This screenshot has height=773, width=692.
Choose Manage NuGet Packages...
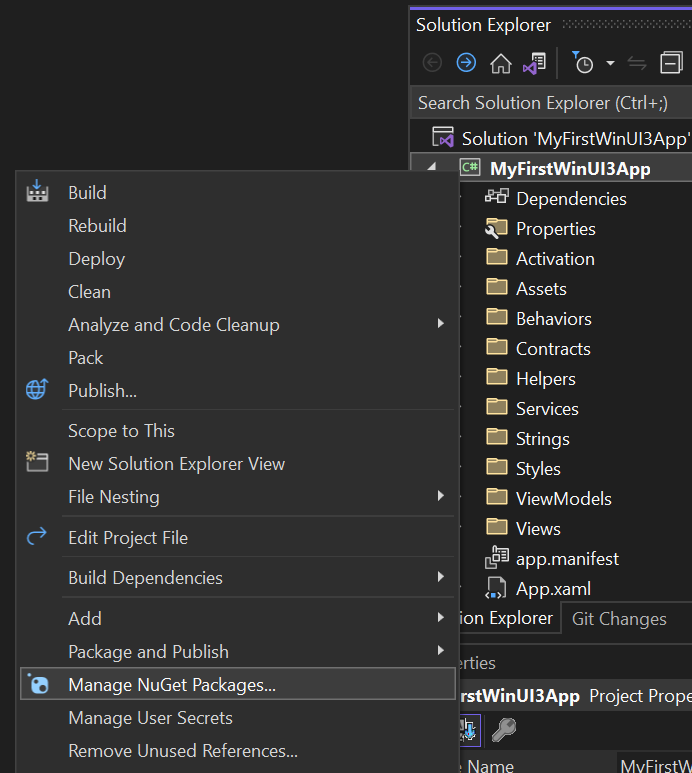click(x=238, y=684)
